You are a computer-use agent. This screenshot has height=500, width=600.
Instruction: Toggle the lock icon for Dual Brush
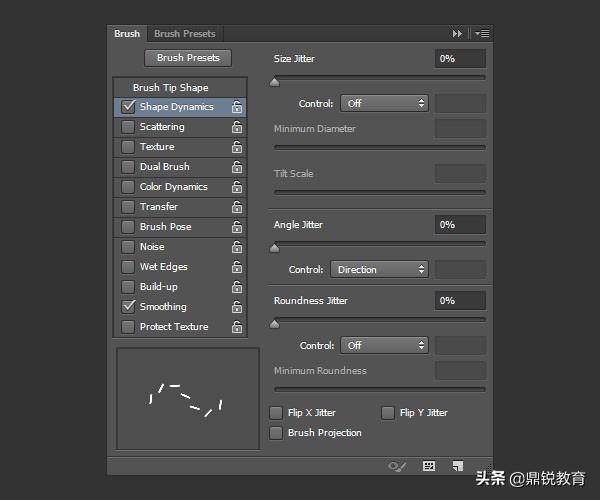237,167
